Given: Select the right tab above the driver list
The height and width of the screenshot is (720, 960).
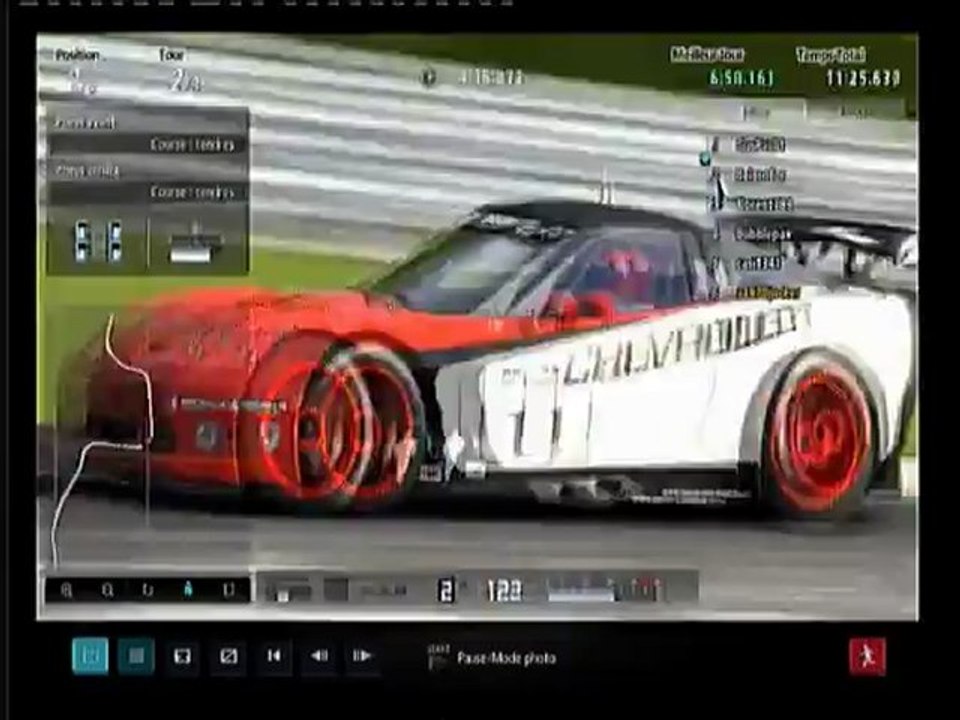Looking at the screenshot, I should [856, 111].
